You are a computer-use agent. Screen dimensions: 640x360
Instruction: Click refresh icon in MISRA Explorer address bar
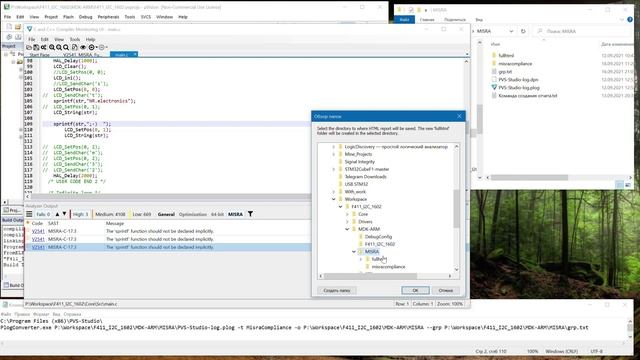523,31
